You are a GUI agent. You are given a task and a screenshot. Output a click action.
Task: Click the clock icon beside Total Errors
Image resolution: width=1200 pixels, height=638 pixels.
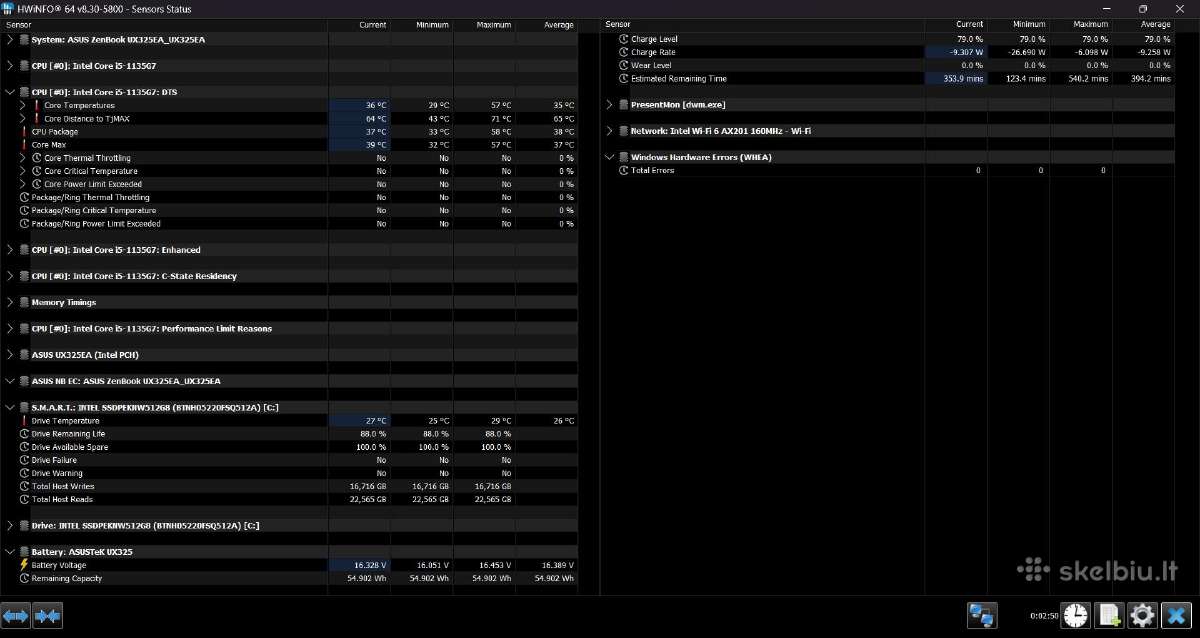[x=624, y=171]
